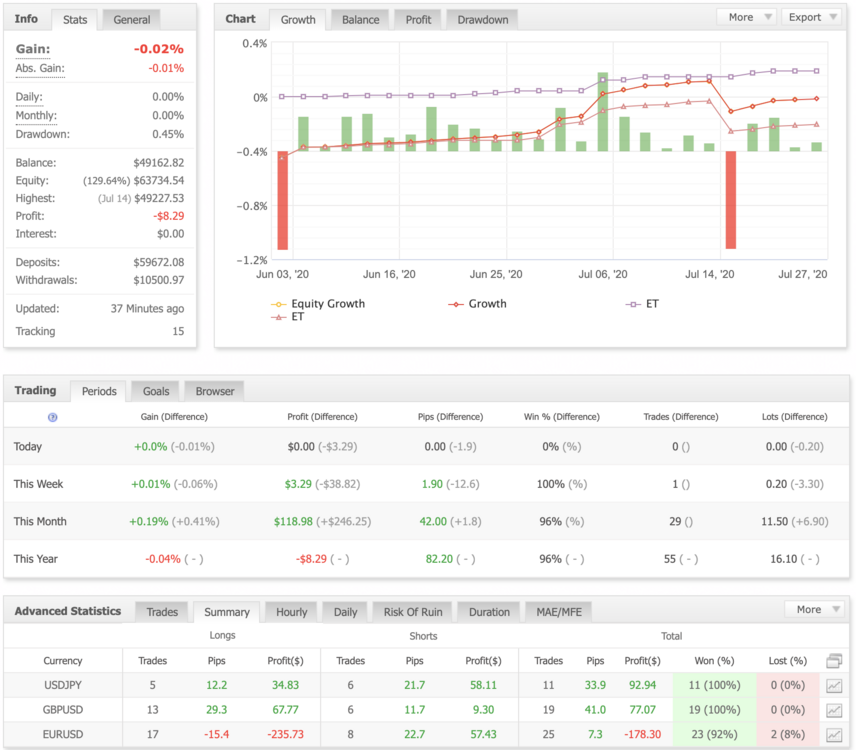The width and height of the screenshot is (856, 750).
Task: Click the Abs. Gain label
Action: coord(40,68)
